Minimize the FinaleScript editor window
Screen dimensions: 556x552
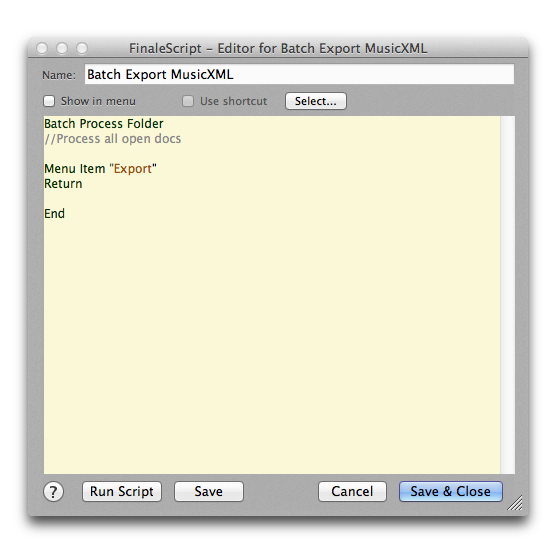click(62, 48)
